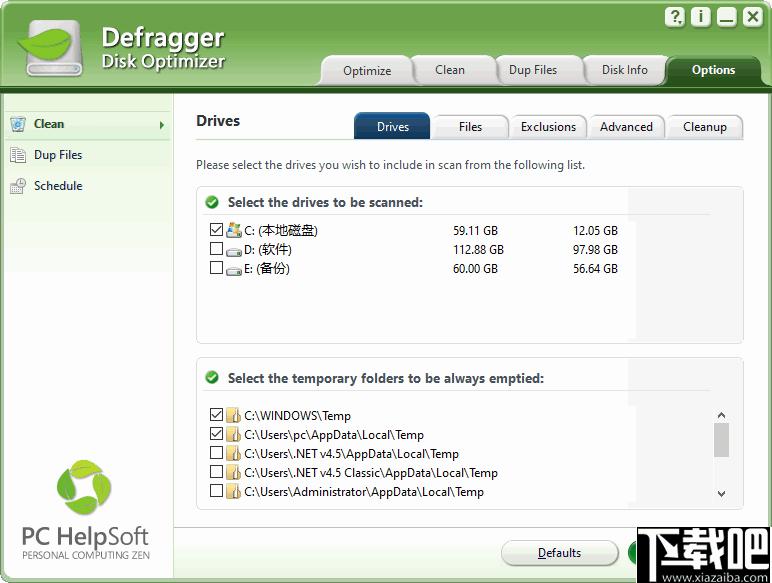This screenshot has width=772, height=583.
Task: Click the C: drive Windows icon
Action: tap(234, 230)
